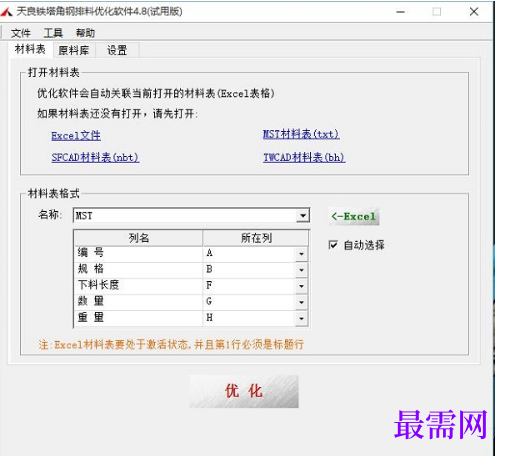Expand column dropdown for 下料长度 row
This screenshot has width=506, height=456.
[301, 286]
